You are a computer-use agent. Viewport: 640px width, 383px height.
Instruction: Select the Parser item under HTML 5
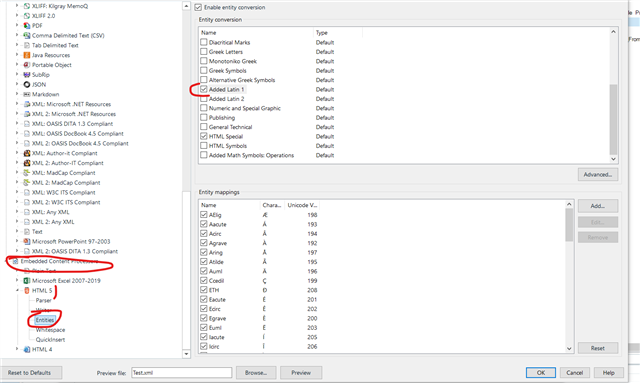point(43,300)
